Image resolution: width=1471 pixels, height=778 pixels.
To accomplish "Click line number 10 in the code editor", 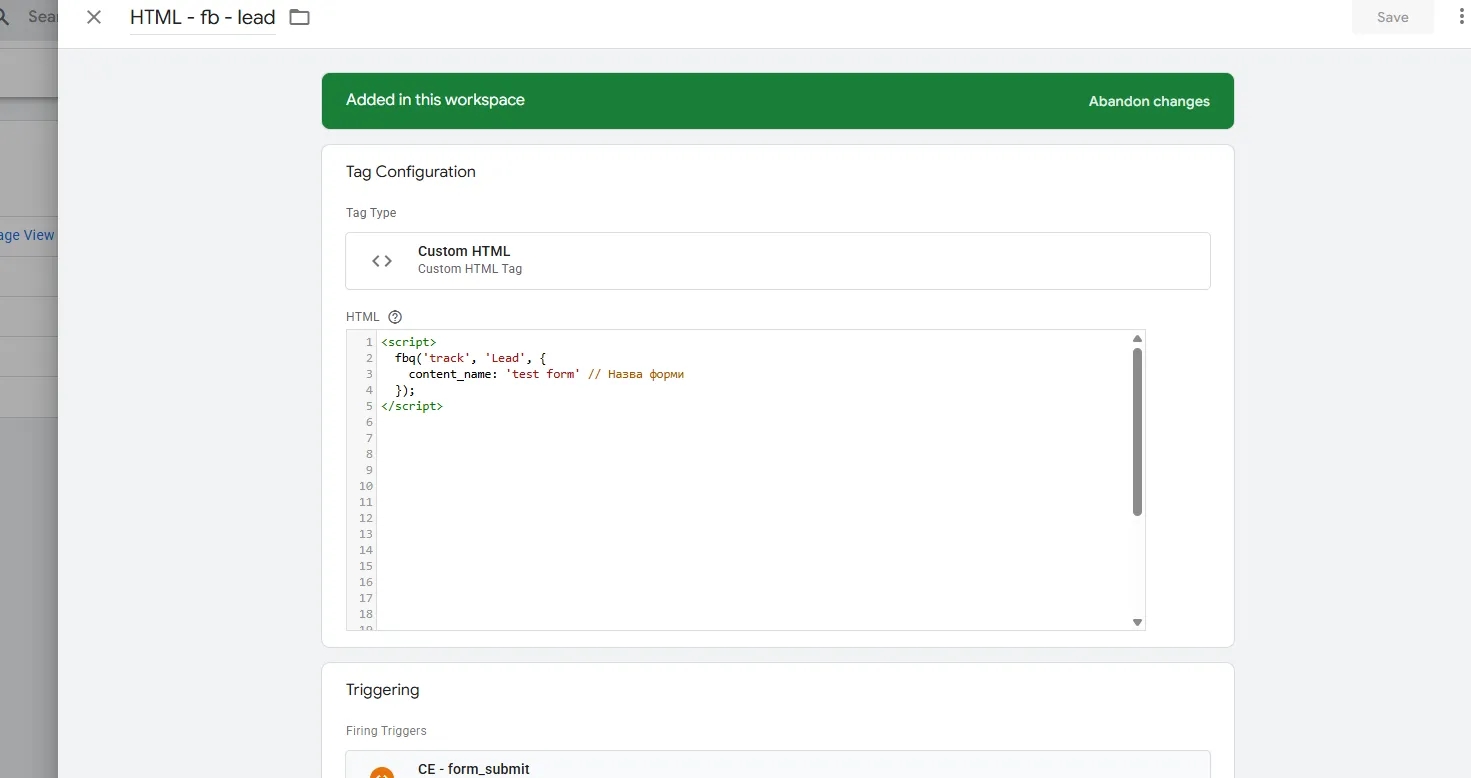I will 365,486.
